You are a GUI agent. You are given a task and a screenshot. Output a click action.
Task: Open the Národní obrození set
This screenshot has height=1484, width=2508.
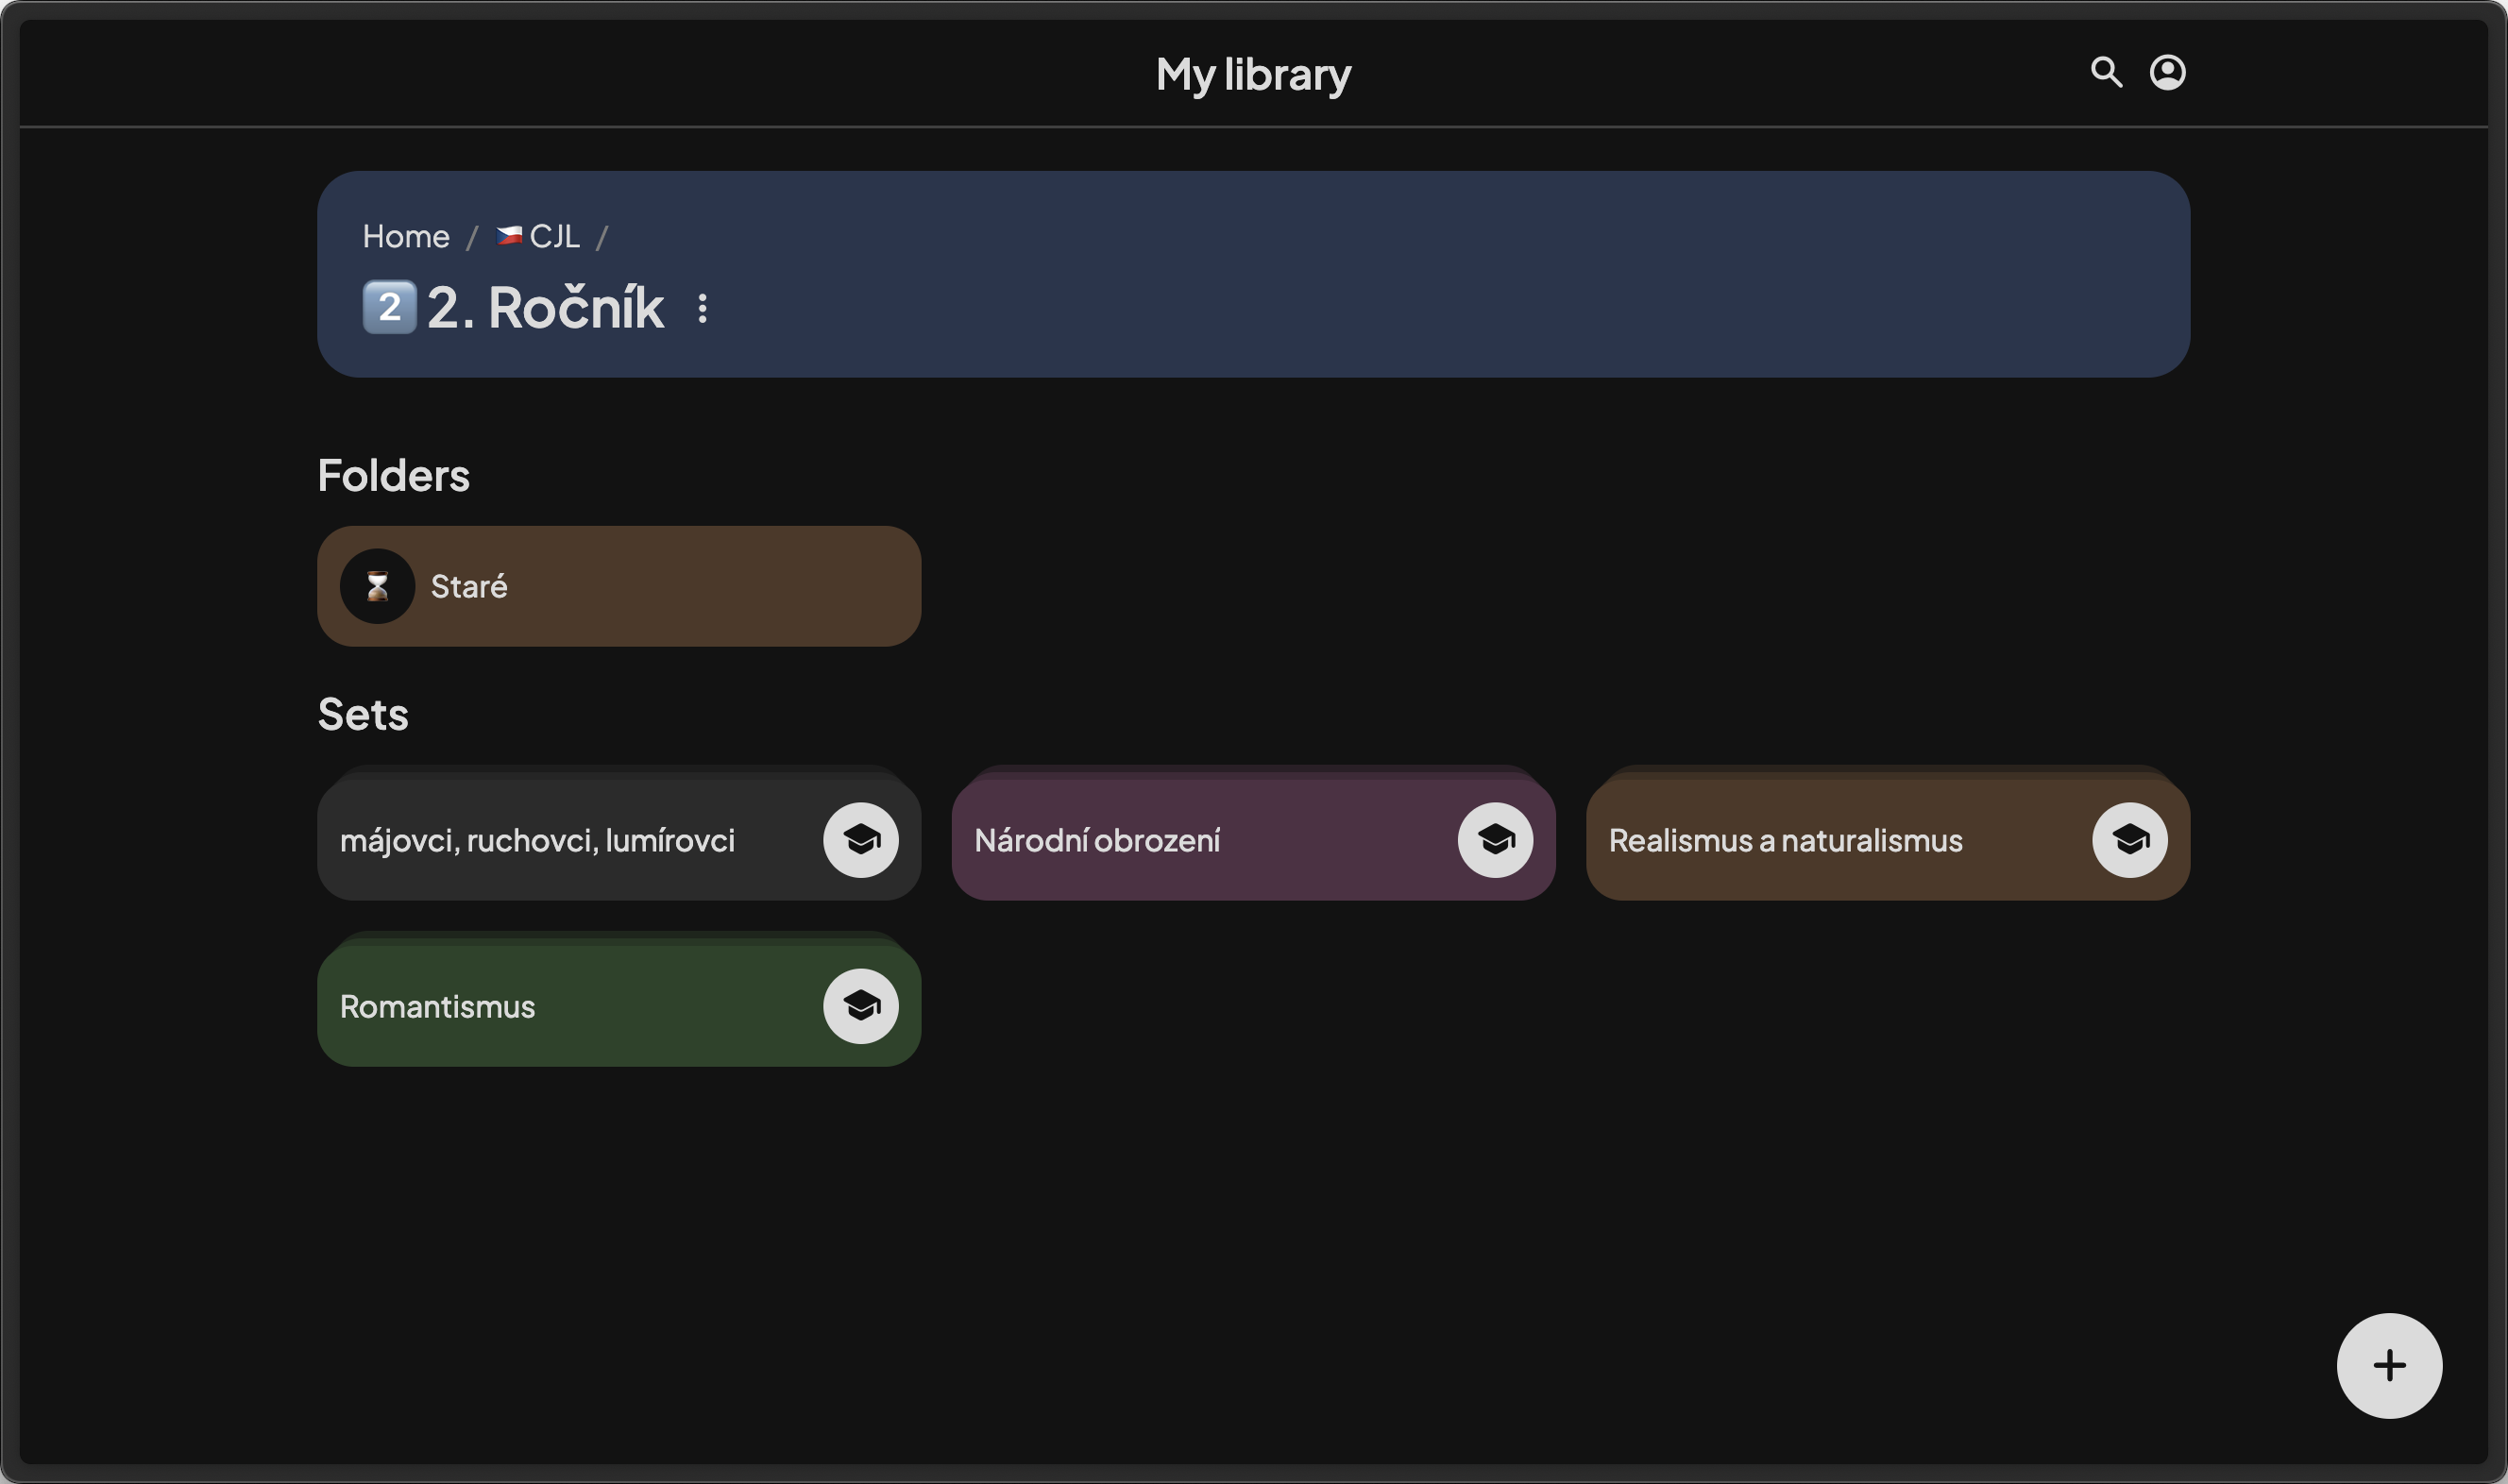click(1253, 840)
